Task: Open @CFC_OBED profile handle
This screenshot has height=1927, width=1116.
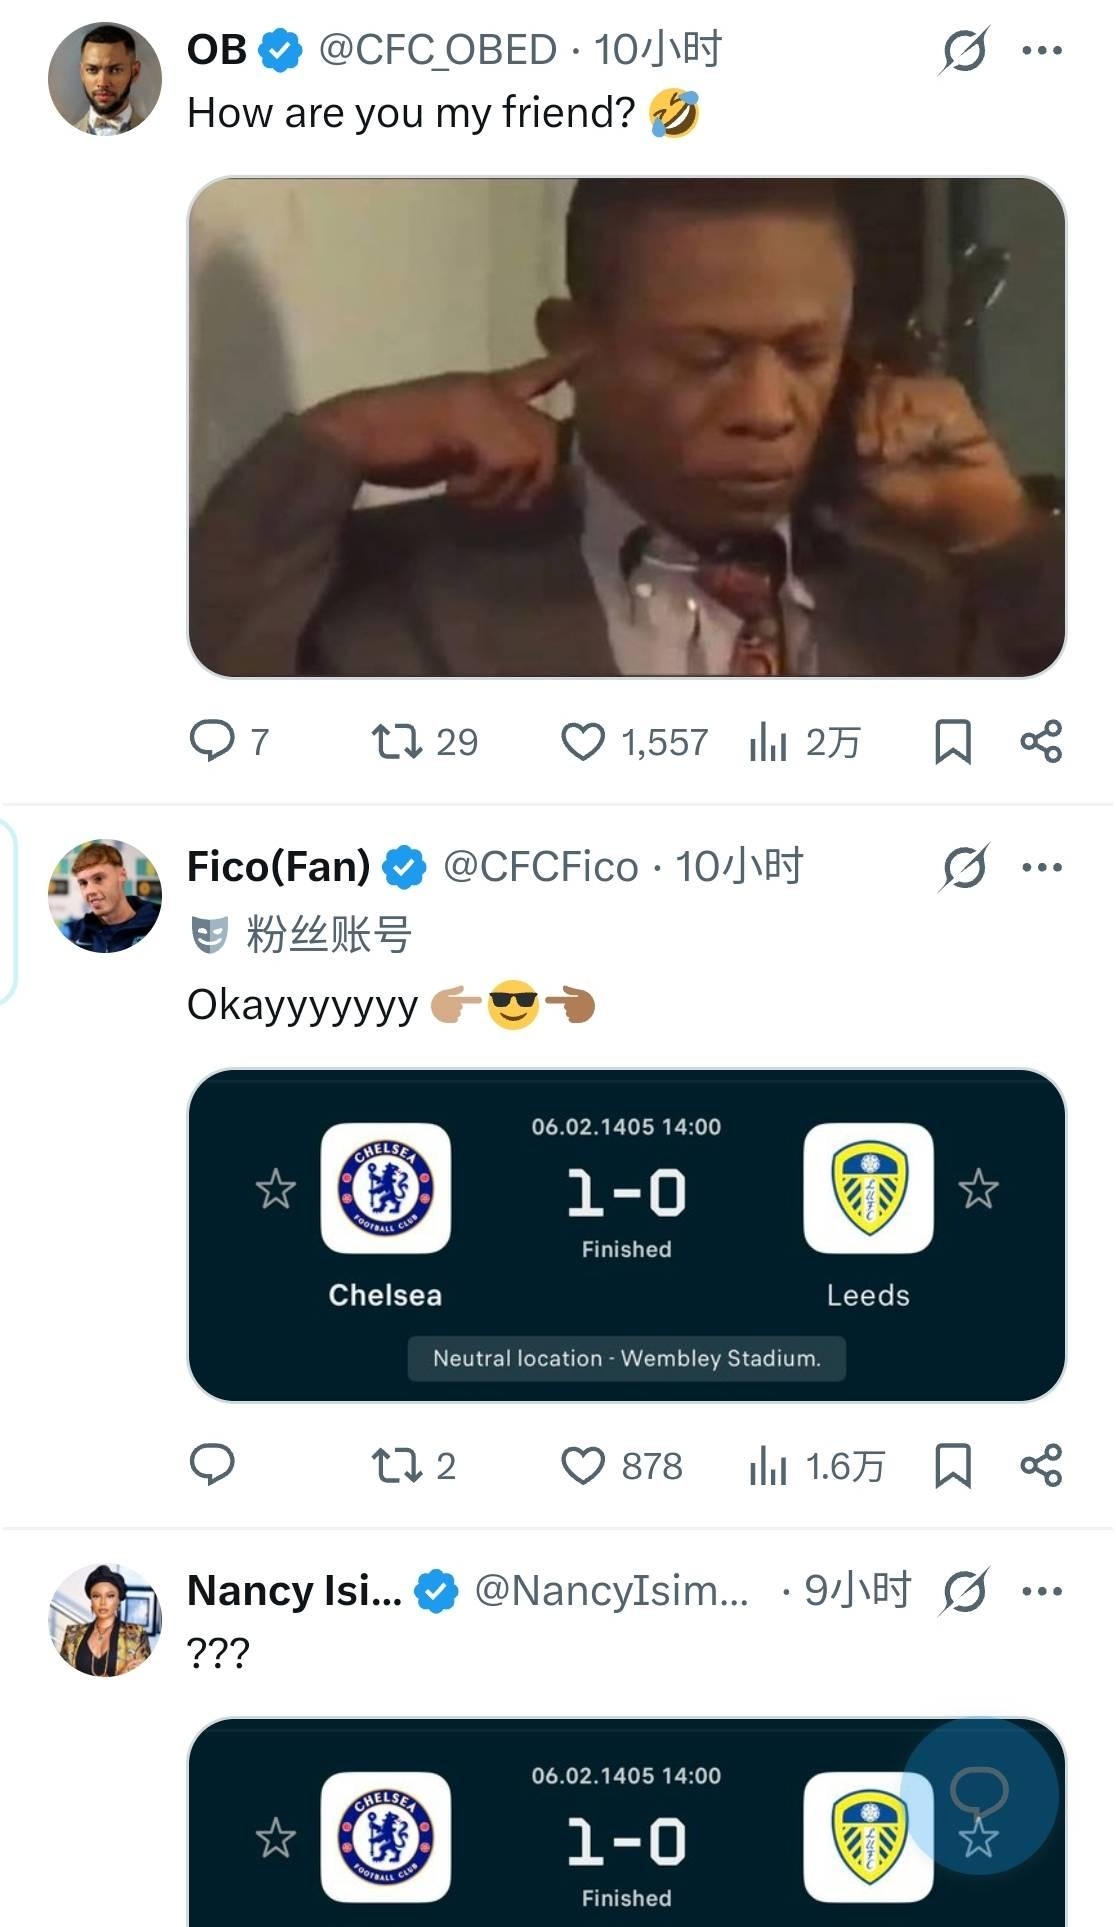Action: coord(437,50)
